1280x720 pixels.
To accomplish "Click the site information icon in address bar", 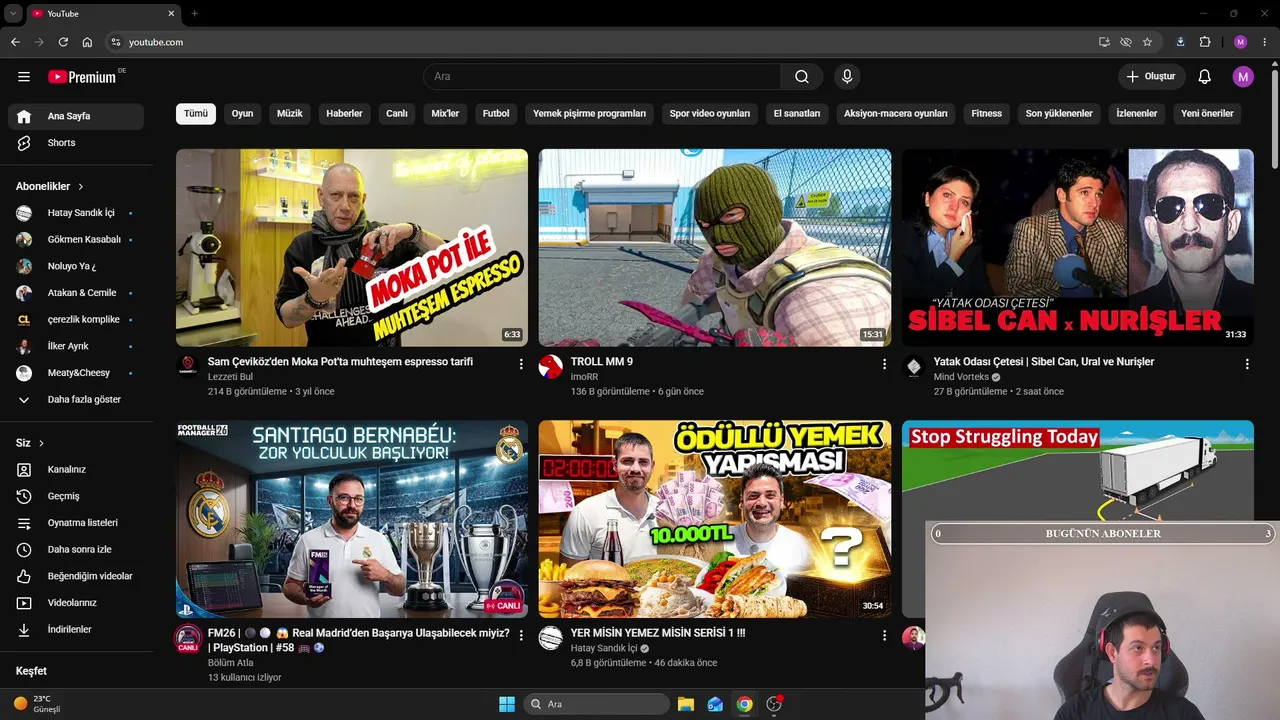I will pyautogui.click(x=115, y=42).
